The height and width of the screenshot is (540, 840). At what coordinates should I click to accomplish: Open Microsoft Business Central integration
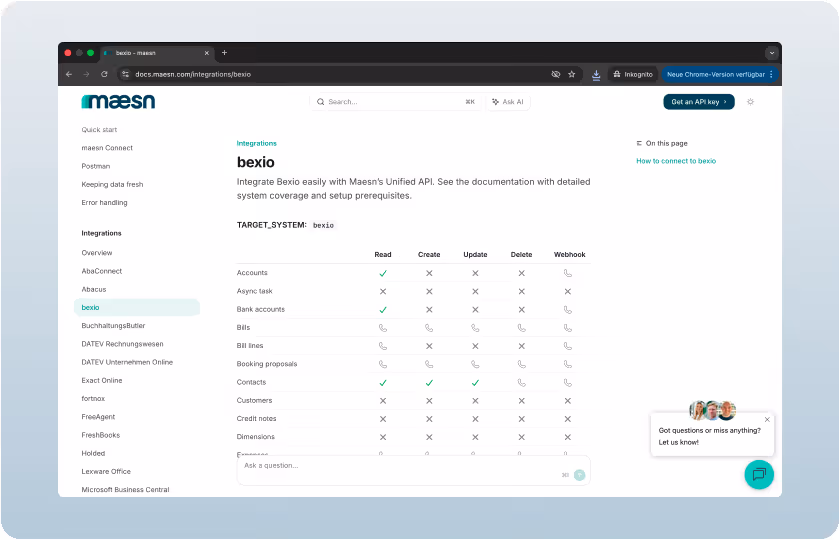[x=125, y=490]
